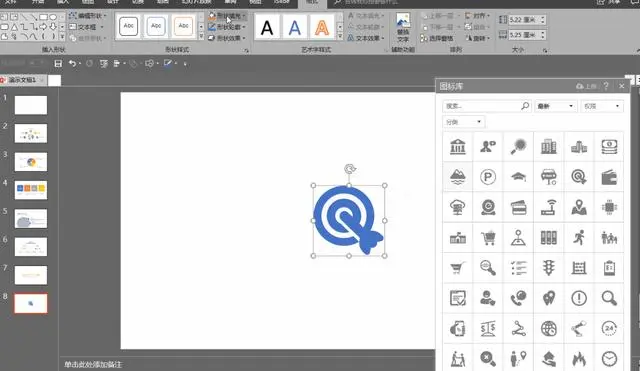Viewport: 640px width, 371px height.
Task: Apply the blue outline Abc shape style
Action: tap(156, 26)
